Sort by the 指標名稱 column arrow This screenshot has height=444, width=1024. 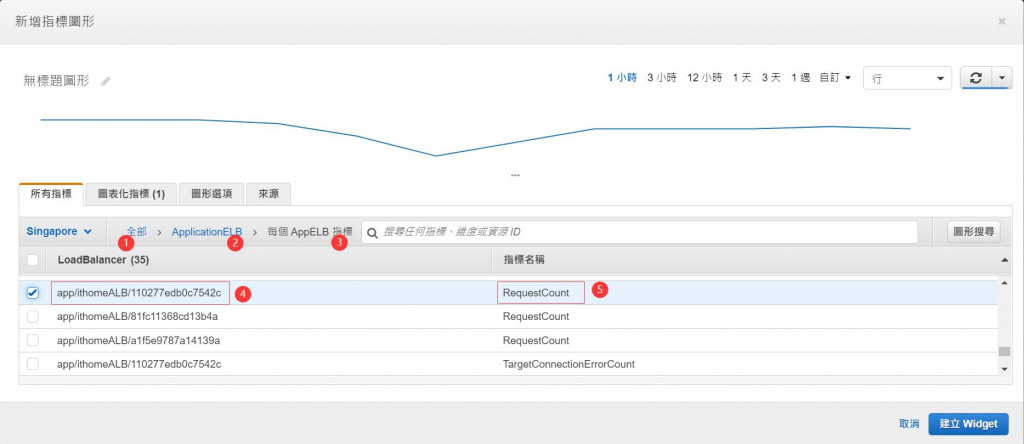(1004, 260)
